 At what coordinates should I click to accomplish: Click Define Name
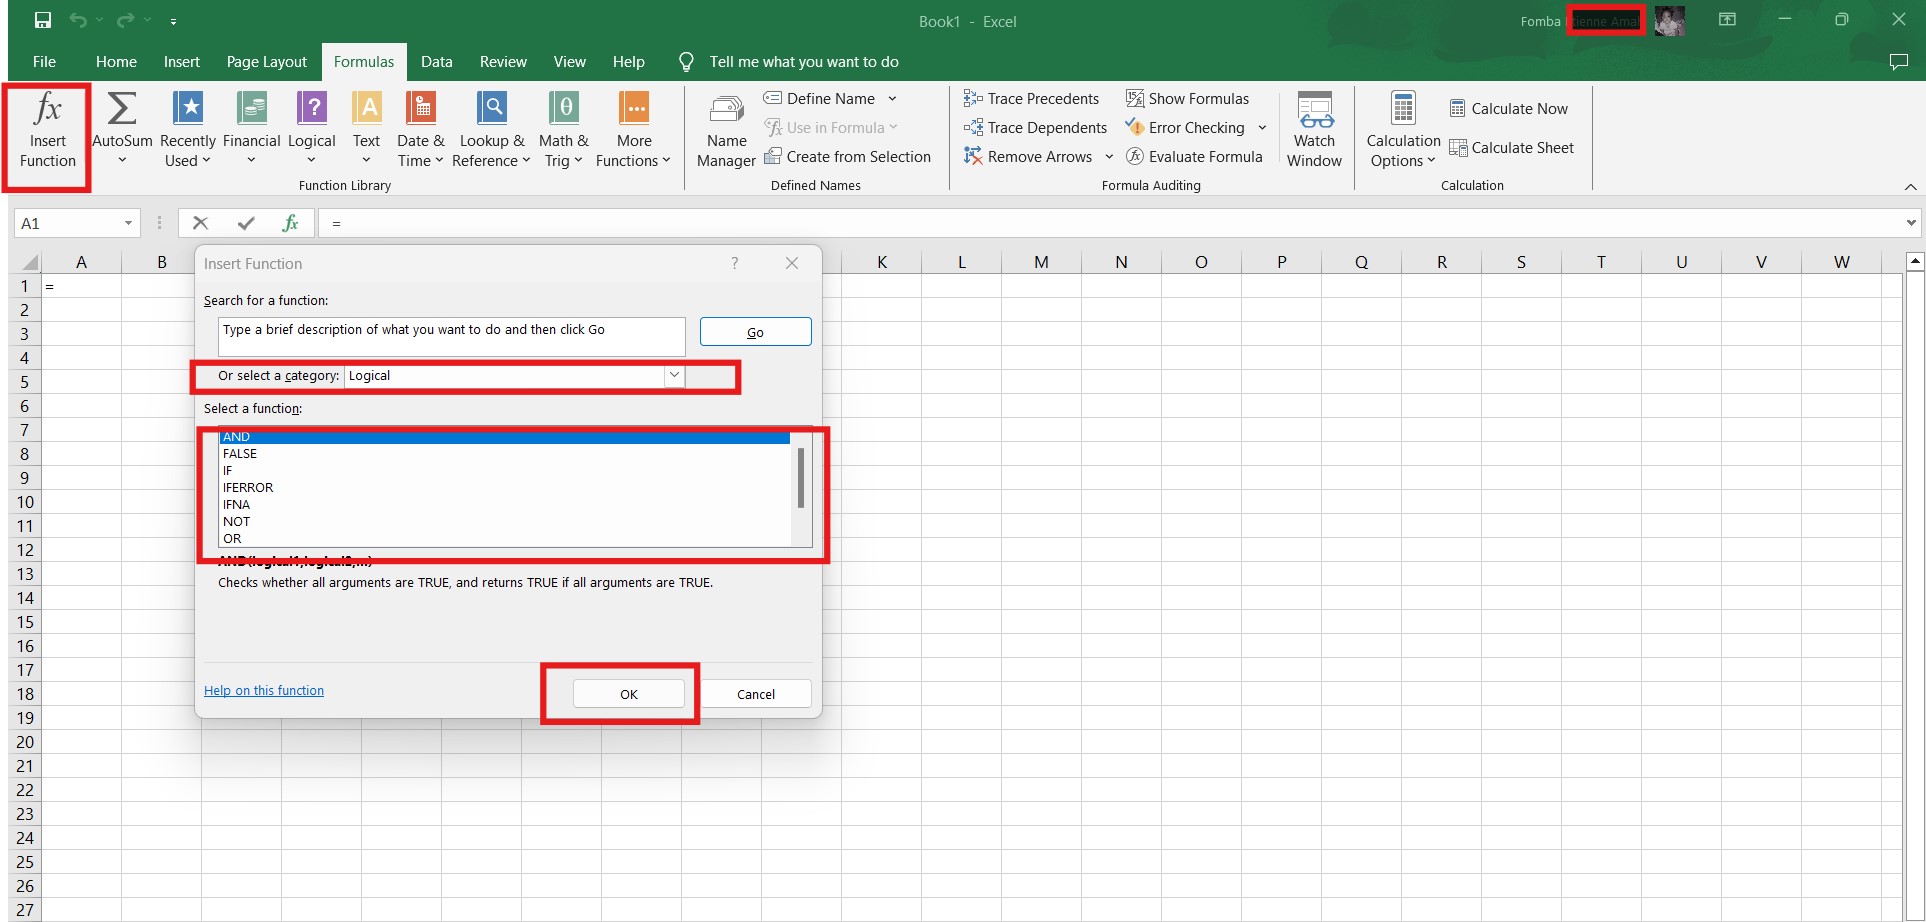819,98
